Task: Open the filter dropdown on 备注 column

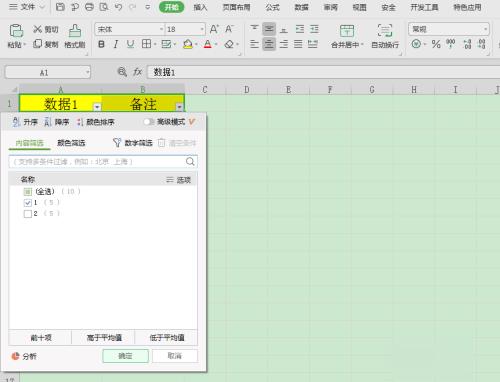Action: pyautogui.click(x=179, y=107)
